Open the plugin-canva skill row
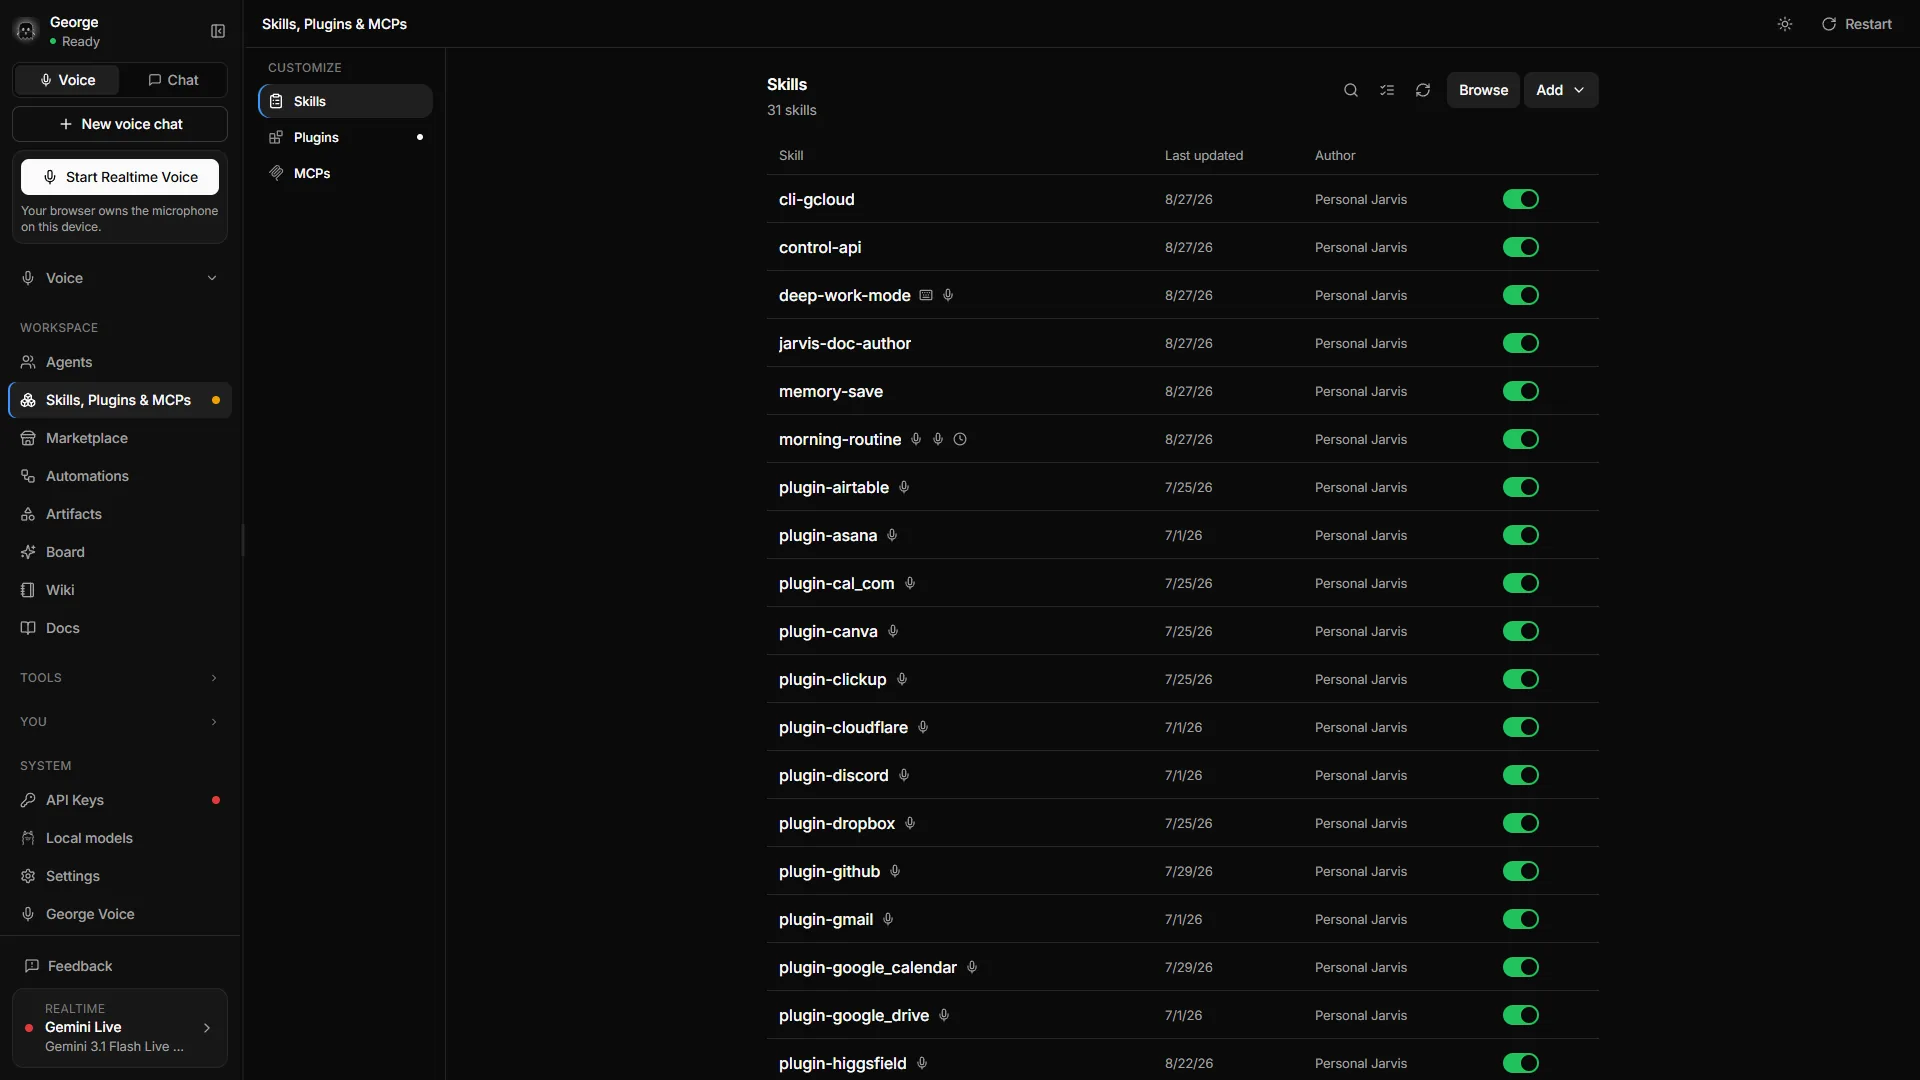Image resolution: width=1920 pixels, height=1080 pixels. point(1182,631)
